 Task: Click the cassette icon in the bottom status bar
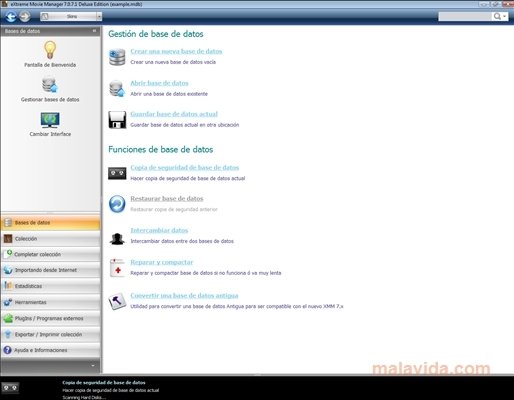click(10, 388)
